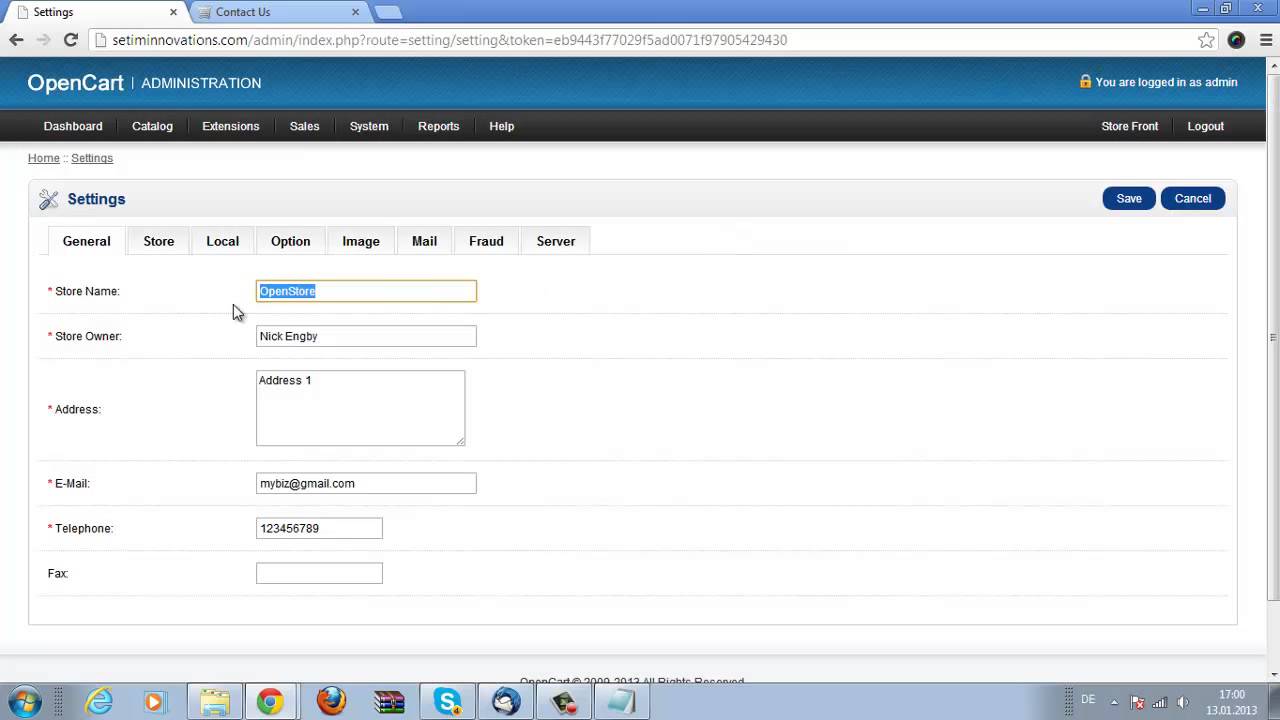Click Logout in the admin menu
This screenshot has width=1280, height=720.
(x=1205, y=126)
